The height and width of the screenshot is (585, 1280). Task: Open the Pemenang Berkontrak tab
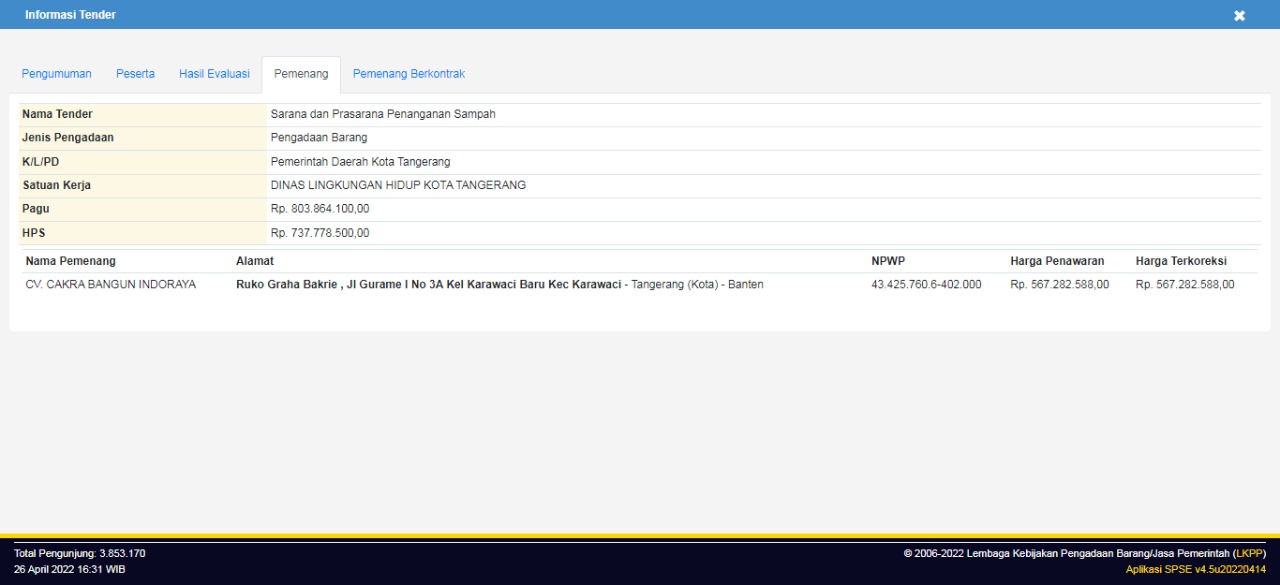[408, 74]
